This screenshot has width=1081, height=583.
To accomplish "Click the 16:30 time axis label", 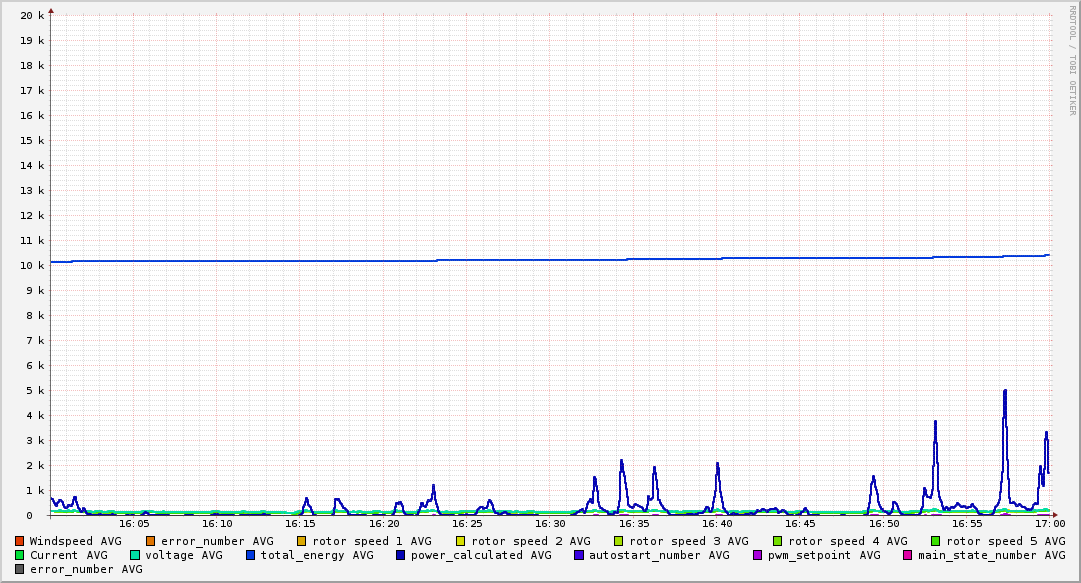I will tap(550, 523).
